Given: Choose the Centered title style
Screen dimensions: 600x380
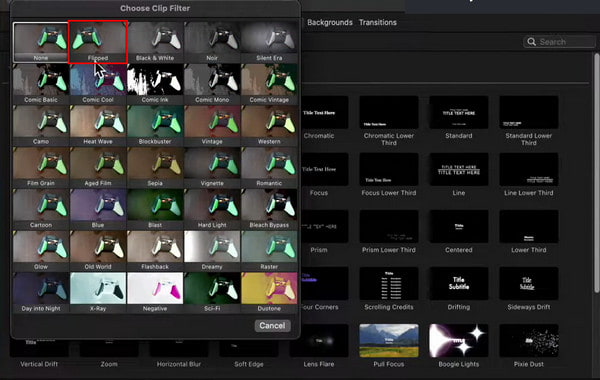Looking at the screenshot, I should [x=458, y=232].
